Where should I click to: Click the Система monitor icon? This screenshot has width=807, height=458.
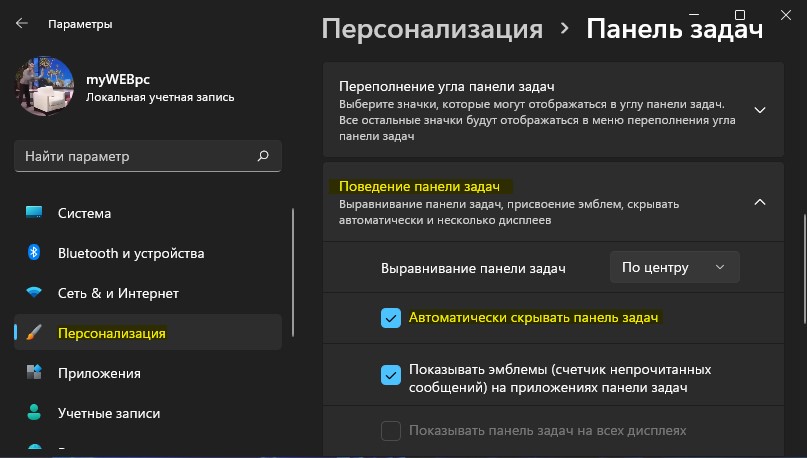click(x=34, y=213)
